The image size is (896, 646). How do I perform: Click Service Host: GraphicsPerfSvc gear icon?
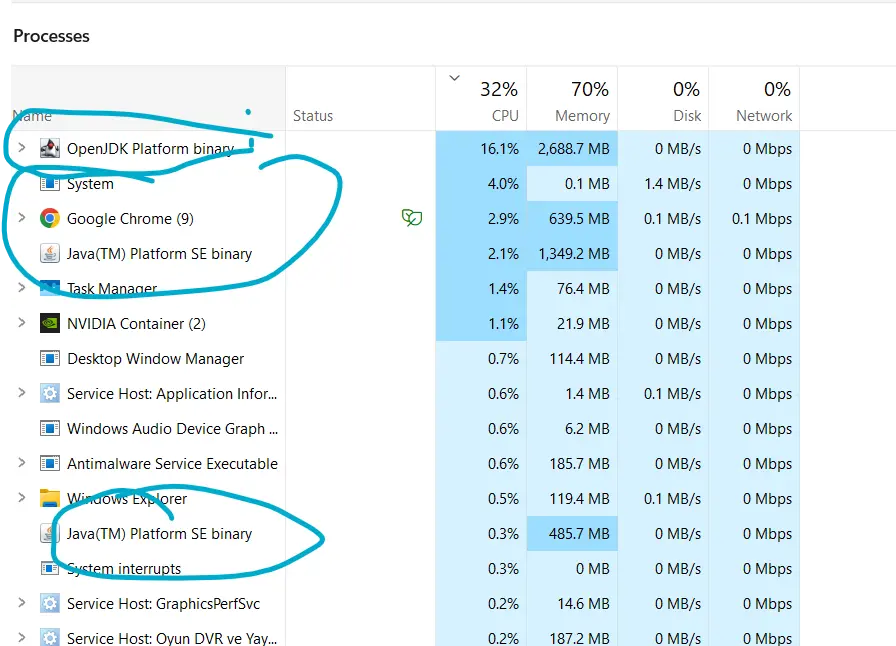[x=50, y=603]
